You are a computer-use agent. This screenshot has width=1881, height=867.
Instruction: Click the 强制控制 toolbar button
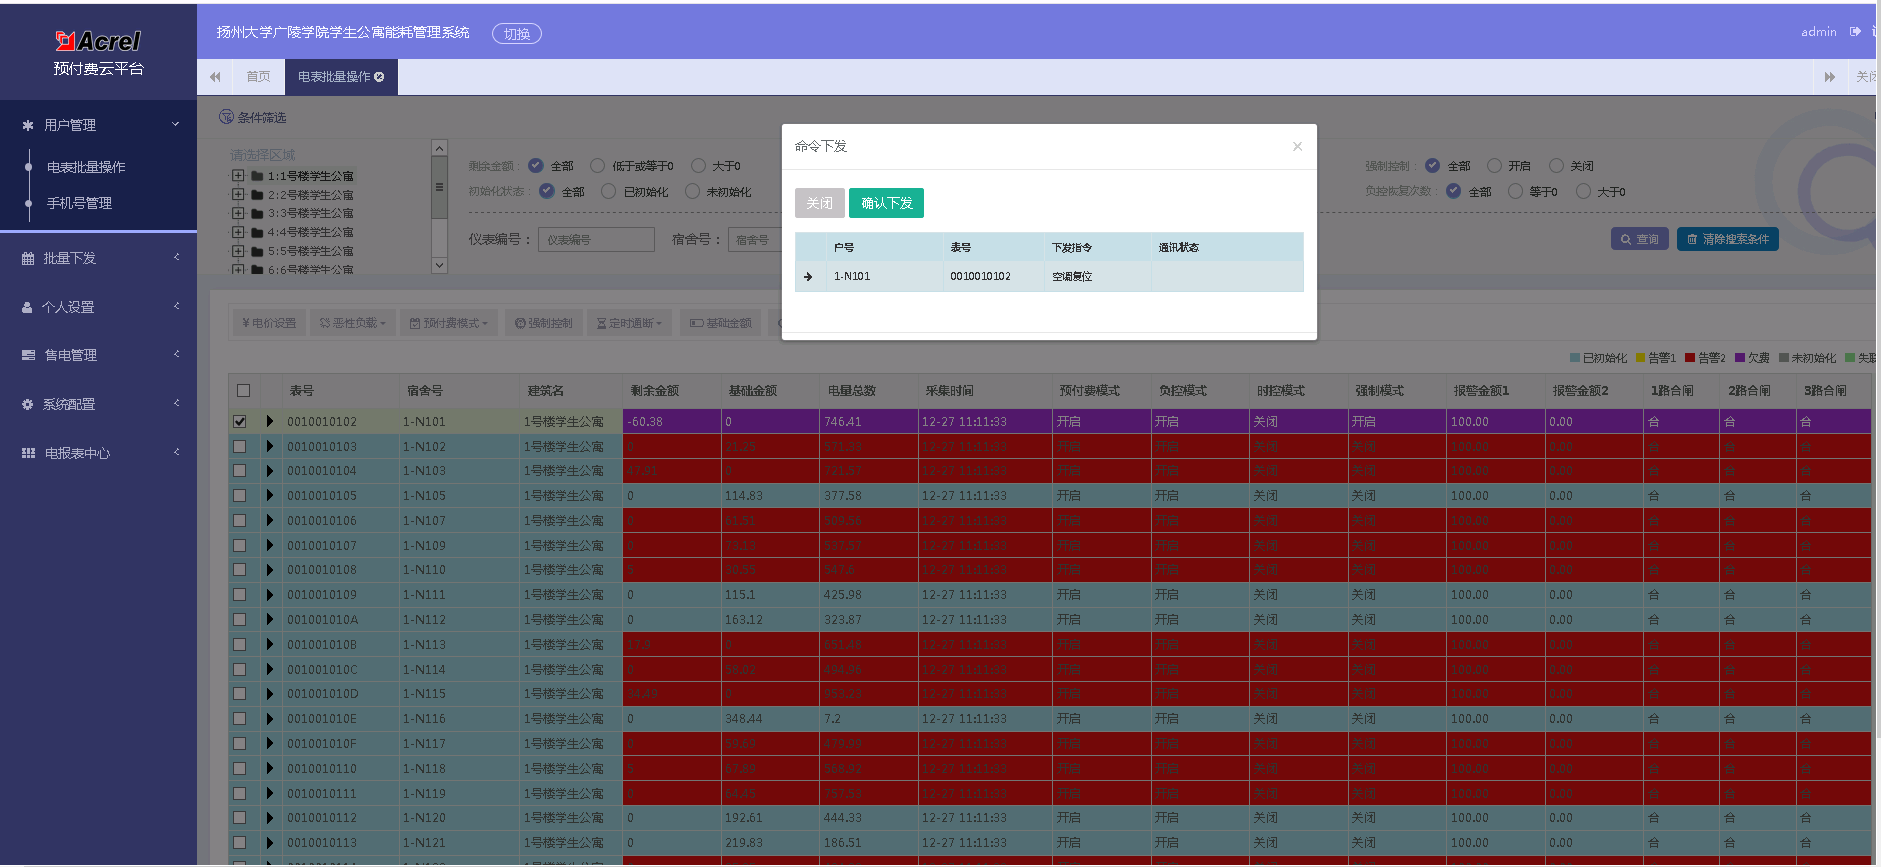tap(543, 323)
